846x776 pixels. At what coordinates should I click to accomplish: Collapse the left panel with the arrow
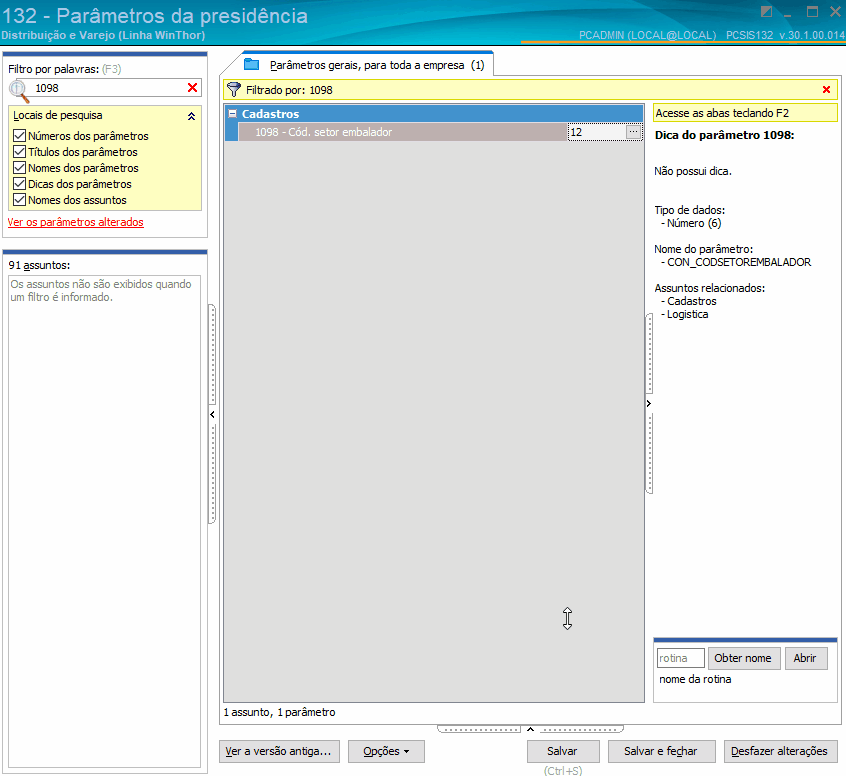pos(213,414)
